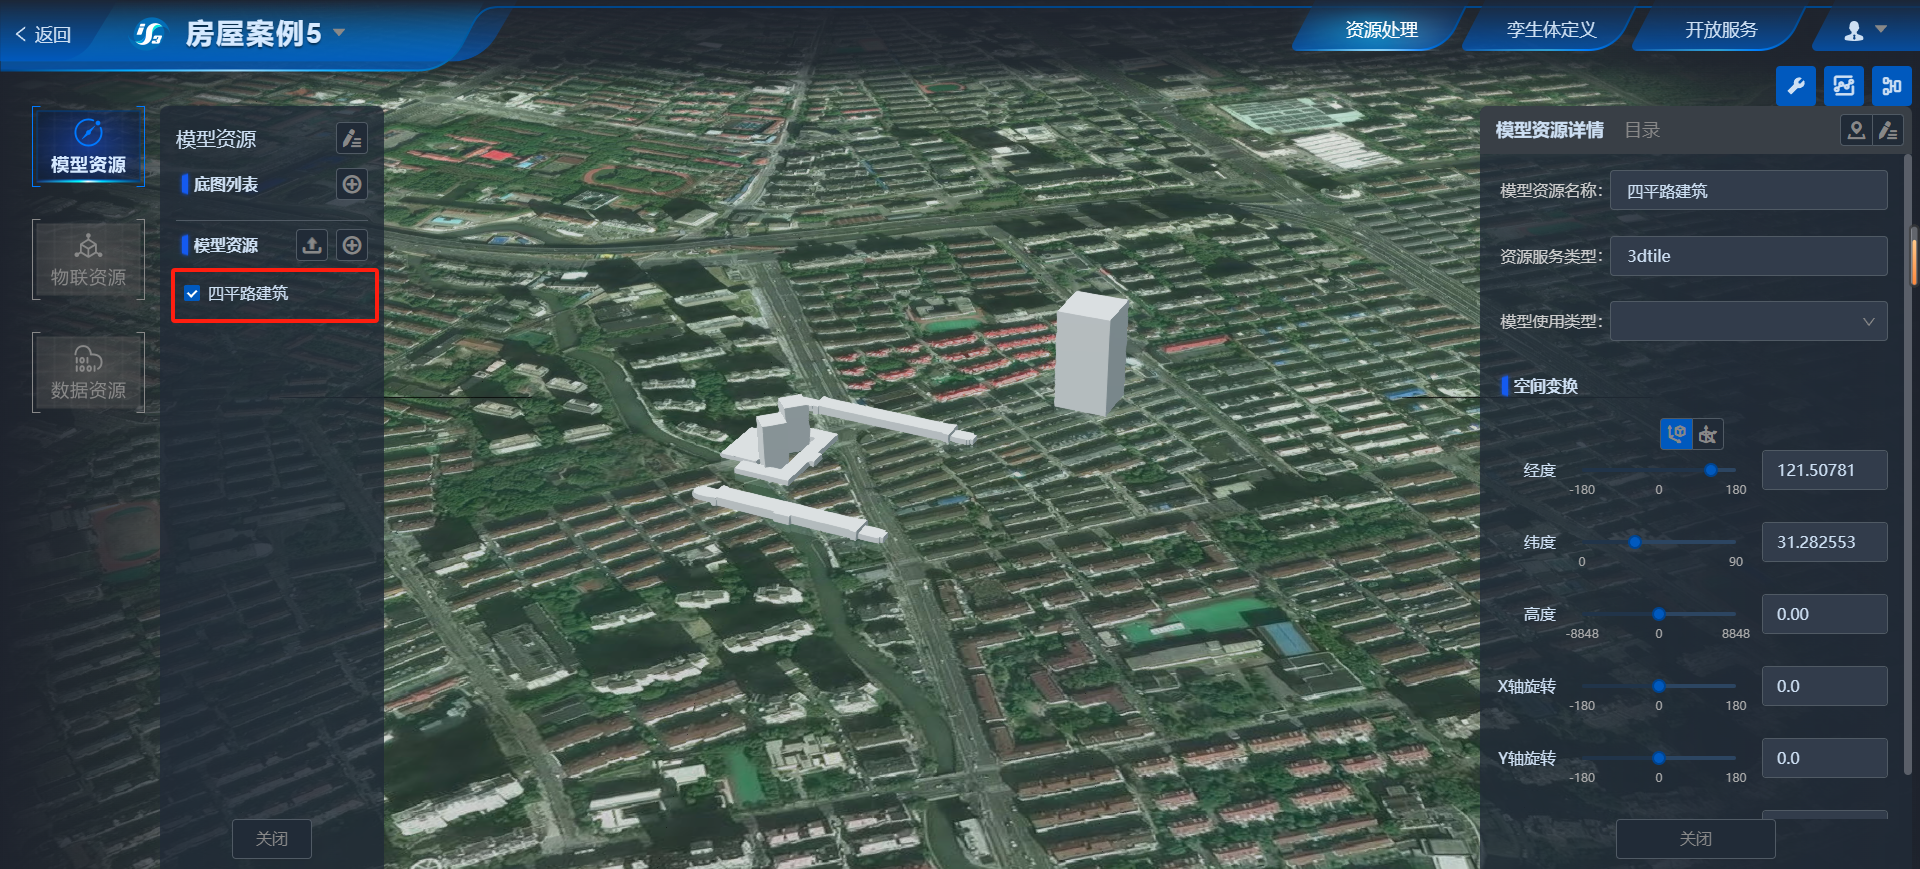1920x869 pixels.
Task: Switch to the 孪生体定义 tab
Action: (1551, 30)
